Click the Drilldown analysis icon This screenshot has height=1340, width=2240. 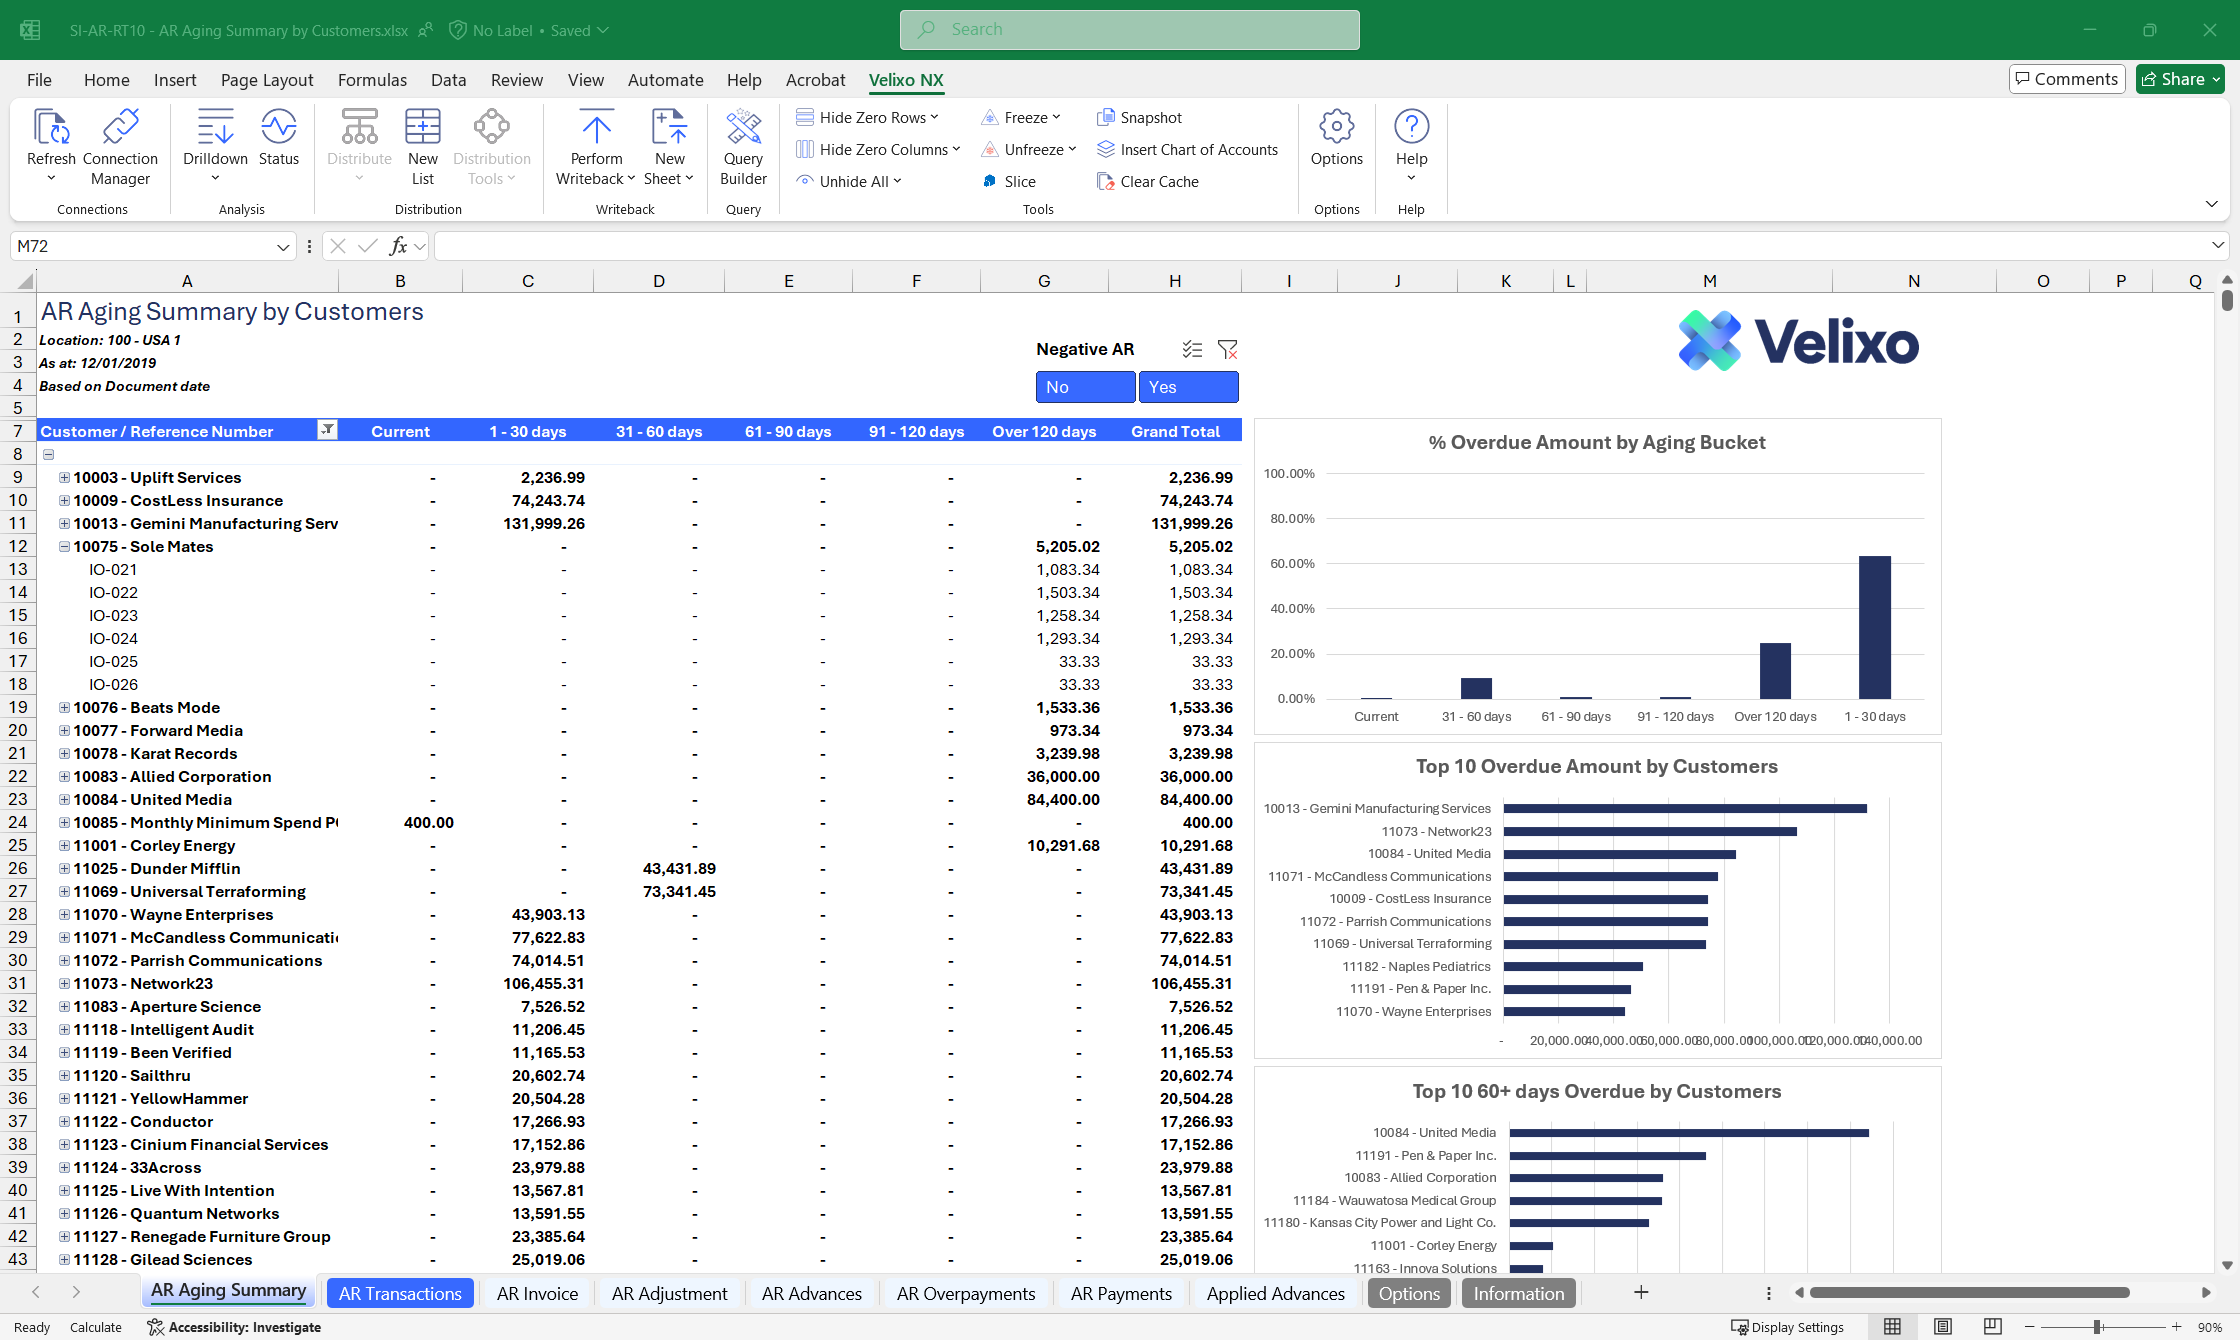pos(215,128)
